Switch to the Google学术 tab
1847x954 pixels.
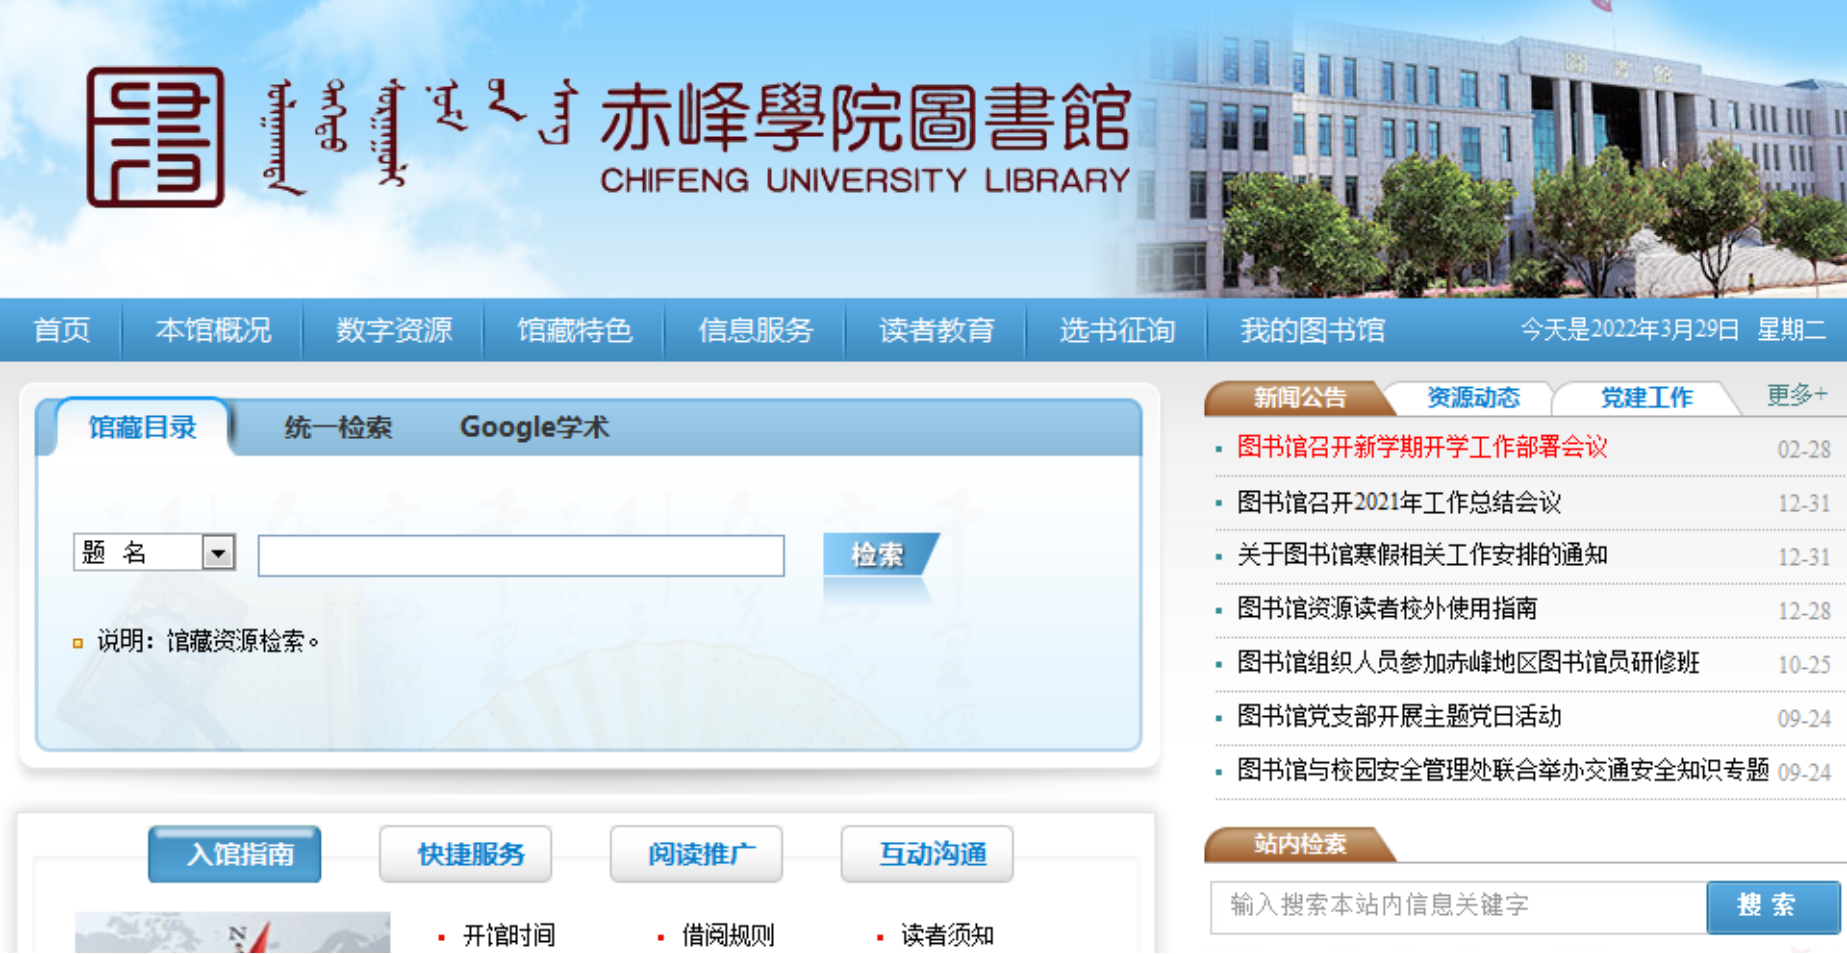[x=534, y=428]
